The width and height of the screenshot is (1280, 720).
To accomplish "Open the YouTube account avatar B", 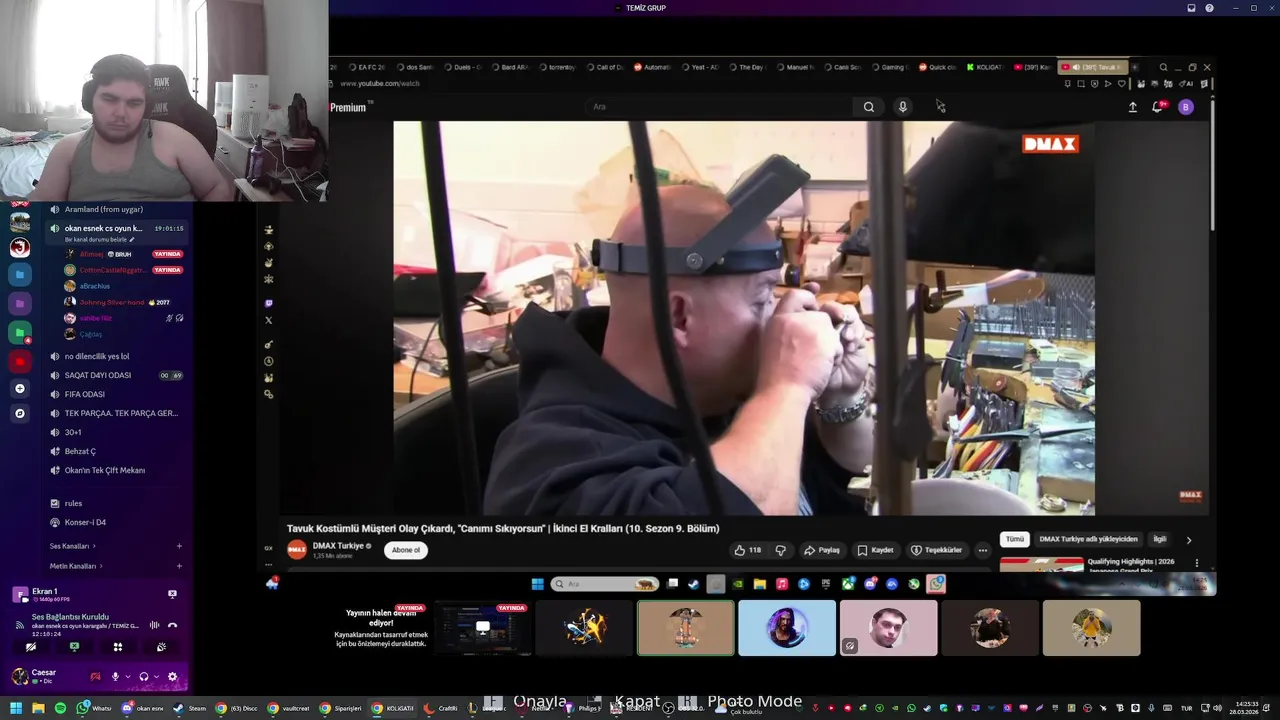I will click(x=1186, y=107).
